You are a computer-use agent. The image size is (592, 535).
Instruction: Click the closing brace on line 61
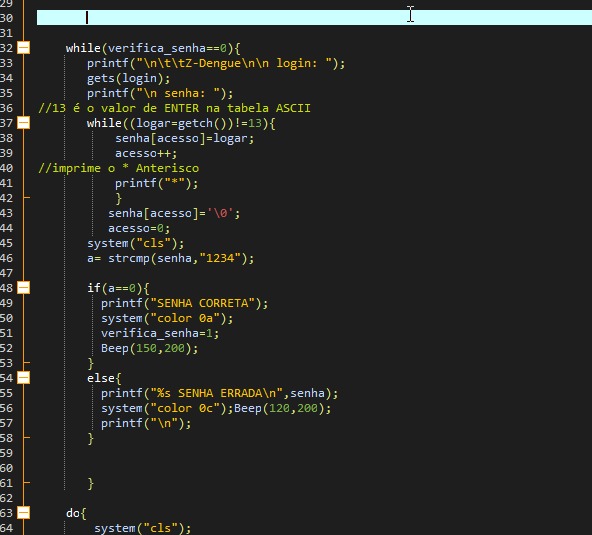(x=90, y=483)
